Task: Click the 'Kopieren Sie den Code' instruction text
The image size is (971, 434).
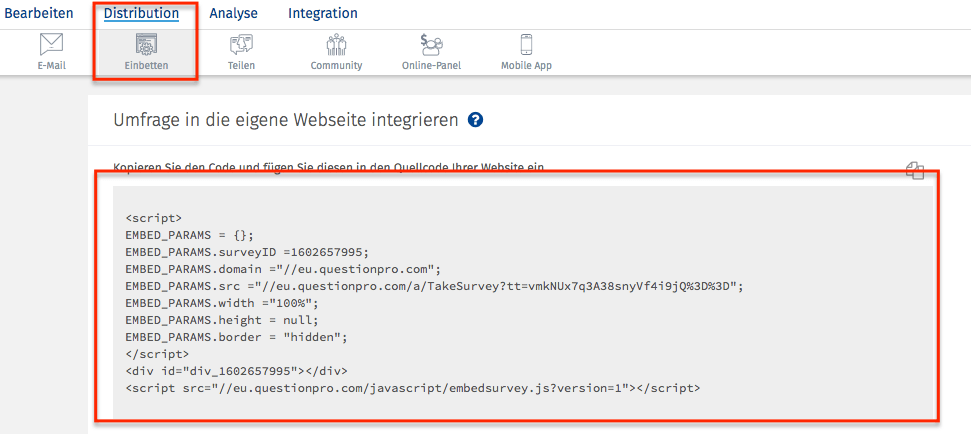Action: tap(328, 167)
